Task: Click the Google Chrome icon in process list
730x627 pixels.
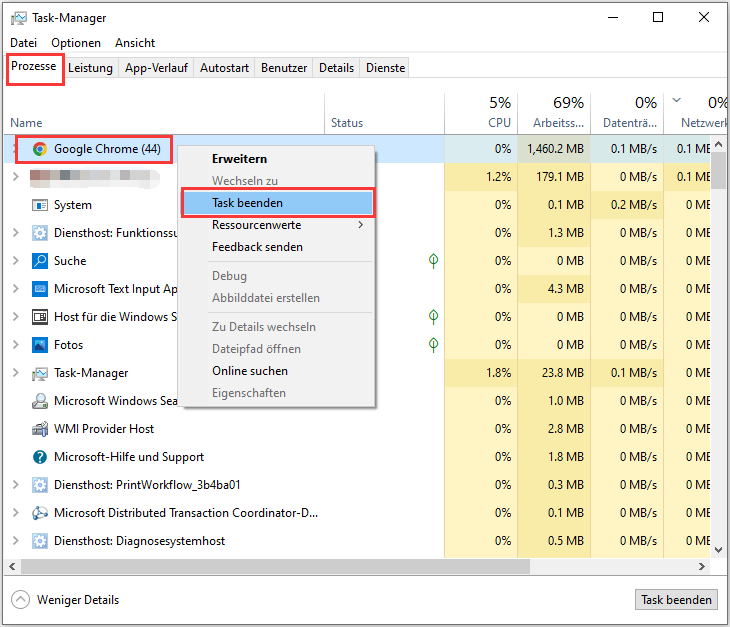Action: point(40,149)
